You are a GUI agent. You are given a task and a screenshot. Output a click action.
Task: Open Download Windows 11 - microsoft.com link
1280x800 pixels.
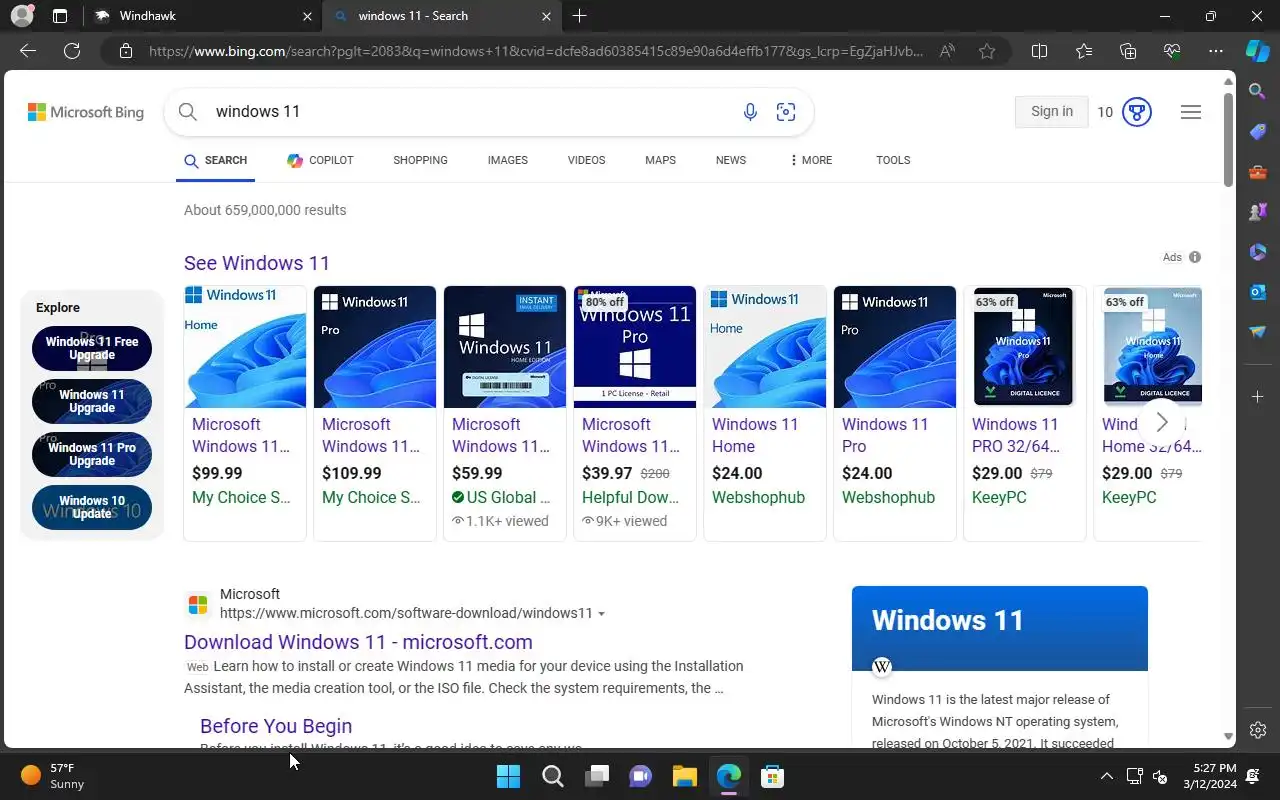(358, 642)
